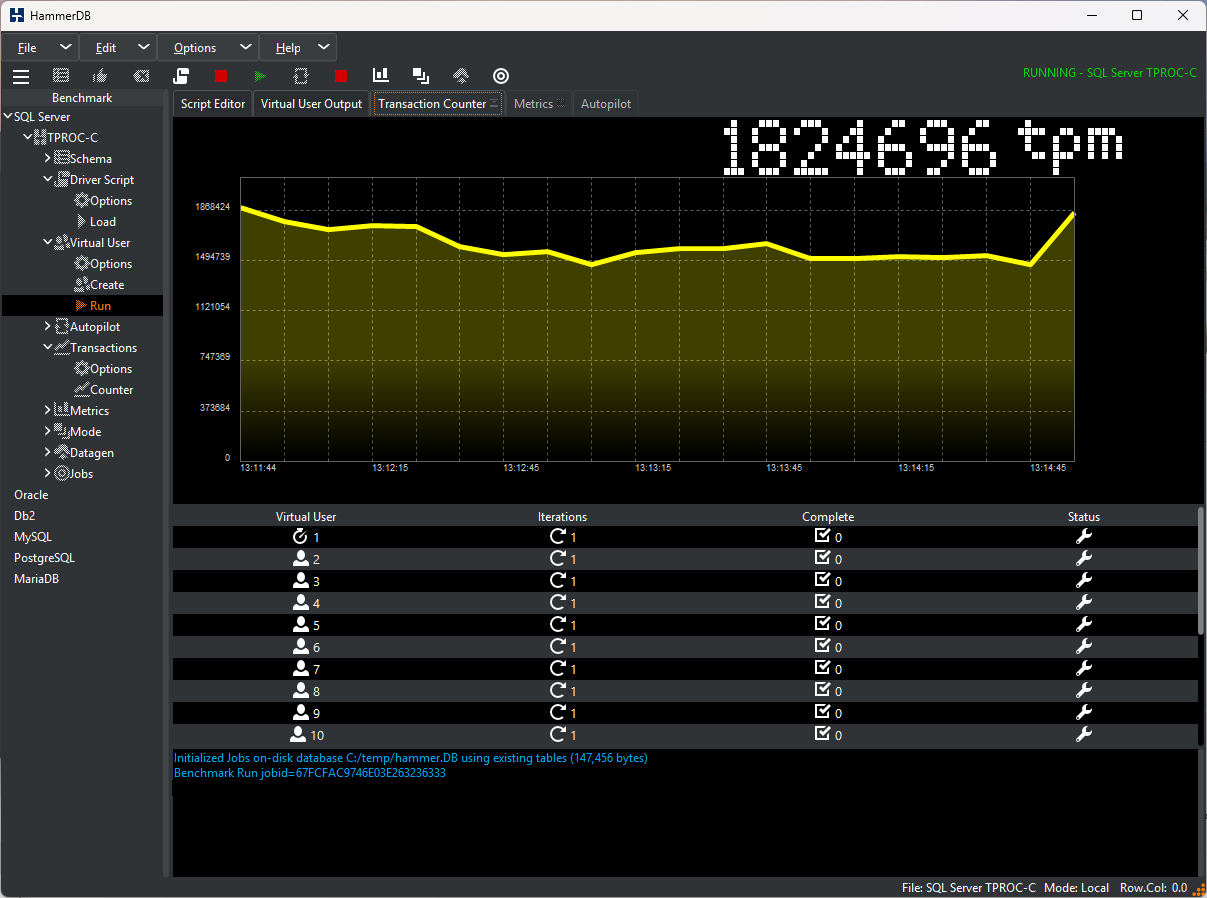1207x898 pixels.
Task: Collapse the SQL Server tree node
Action: pyautogui.click(x=8, y=117)
